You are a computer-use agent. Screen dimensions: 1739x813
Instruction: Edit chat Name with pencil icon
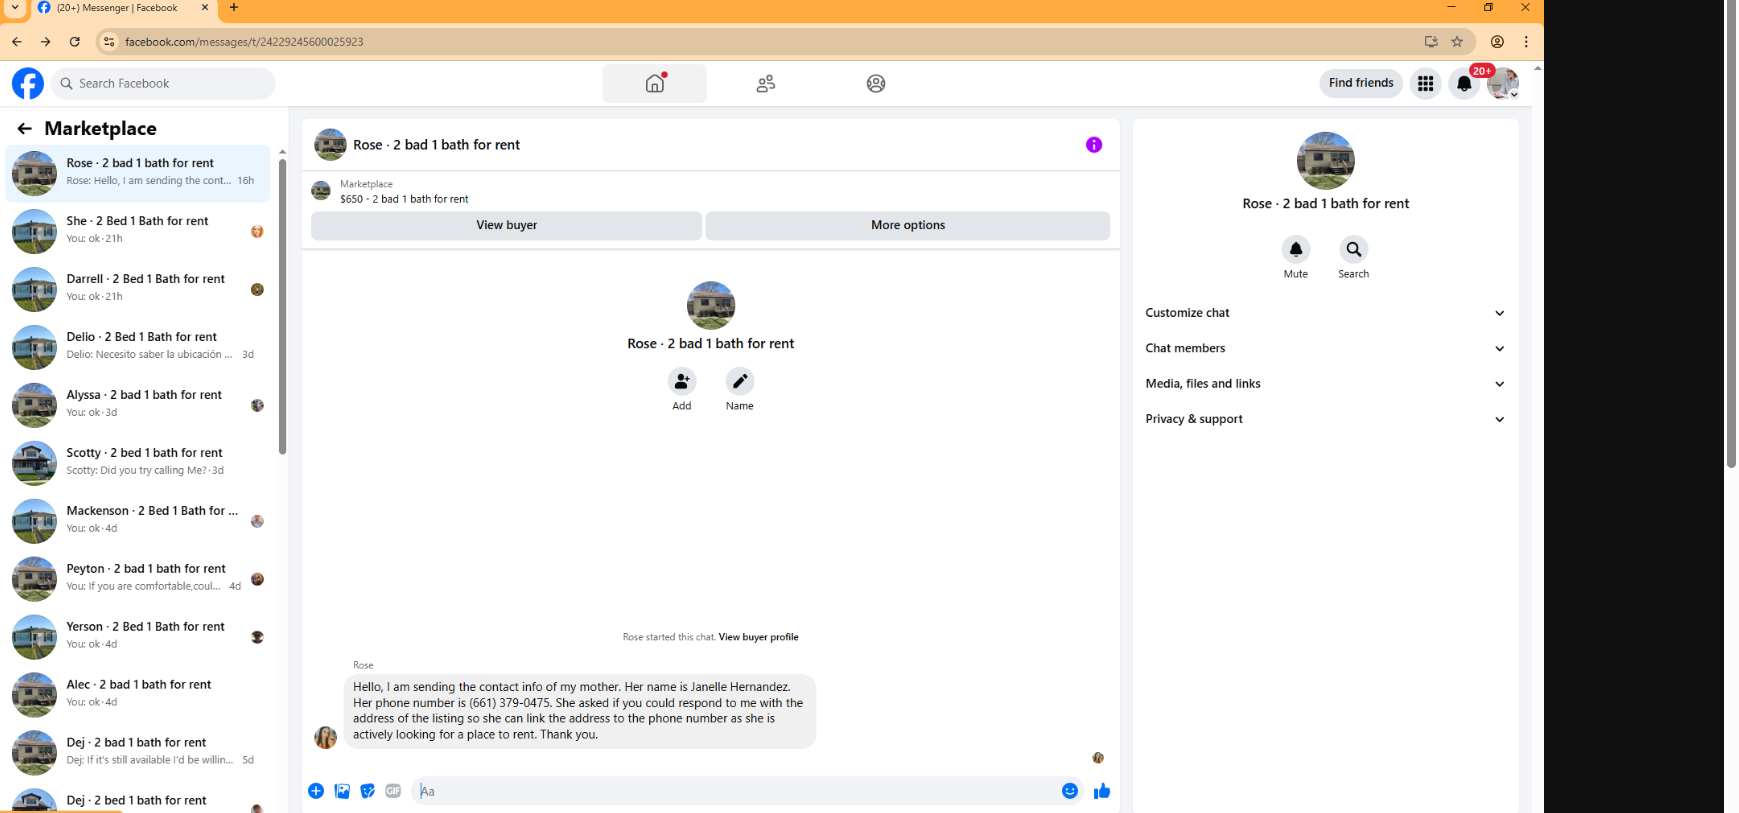point(740,381)
